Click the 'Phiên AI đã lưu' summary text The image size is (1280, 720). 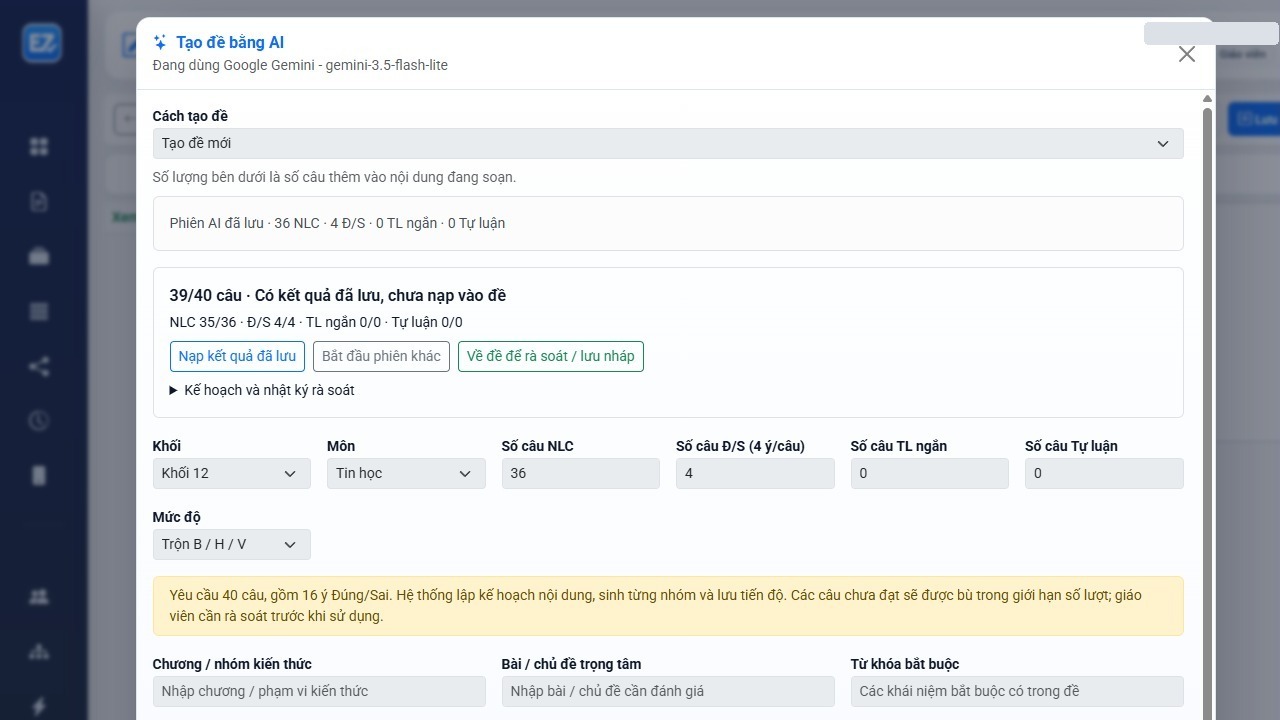337,223
